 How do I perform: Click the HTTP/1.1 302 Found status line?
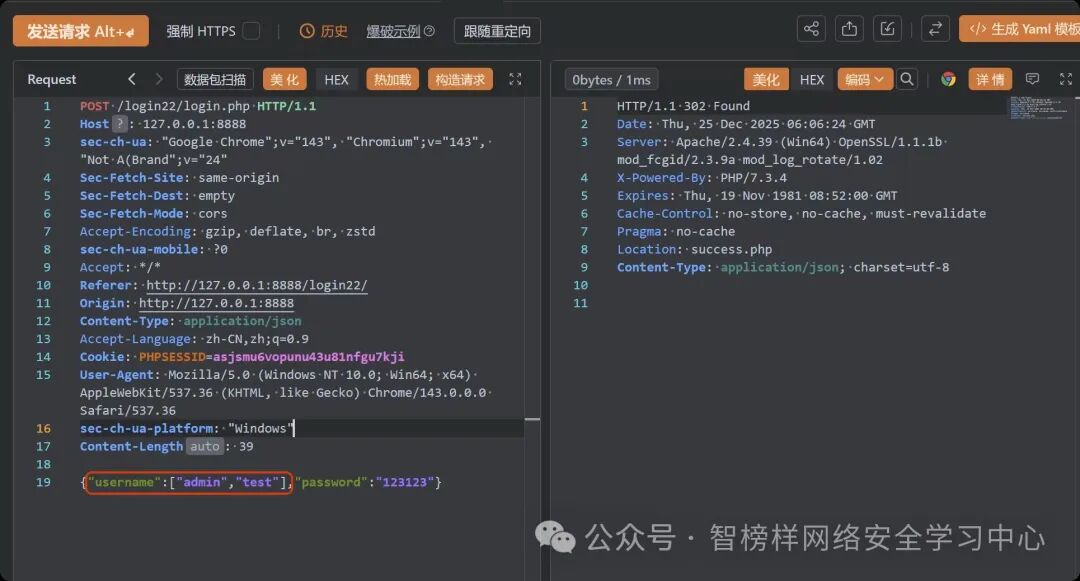tap(683, 106)
